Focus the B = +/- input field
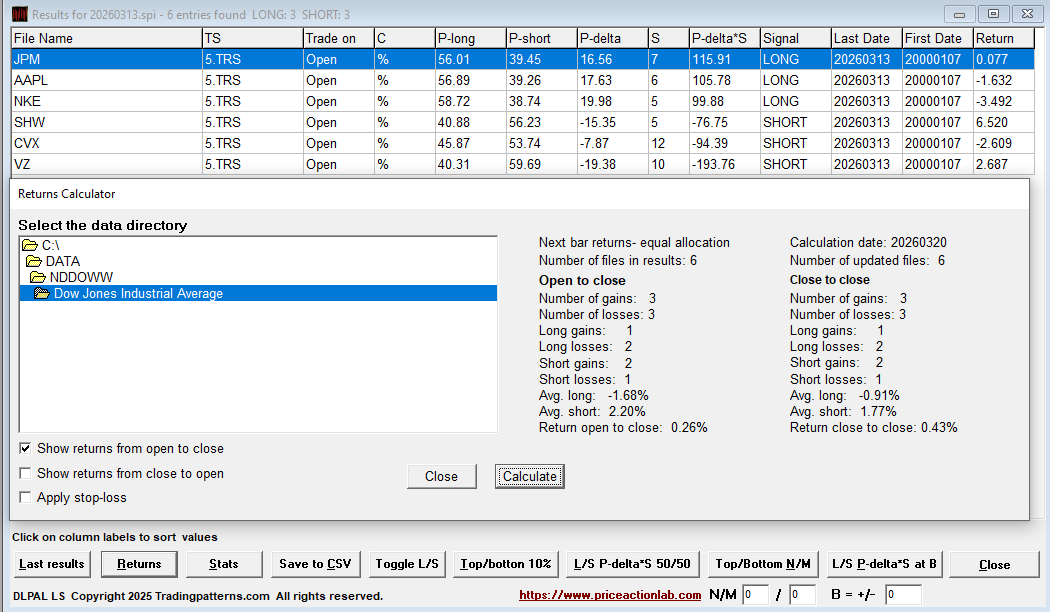Screen dimensions: 1050x612 (x=903, y=595)
